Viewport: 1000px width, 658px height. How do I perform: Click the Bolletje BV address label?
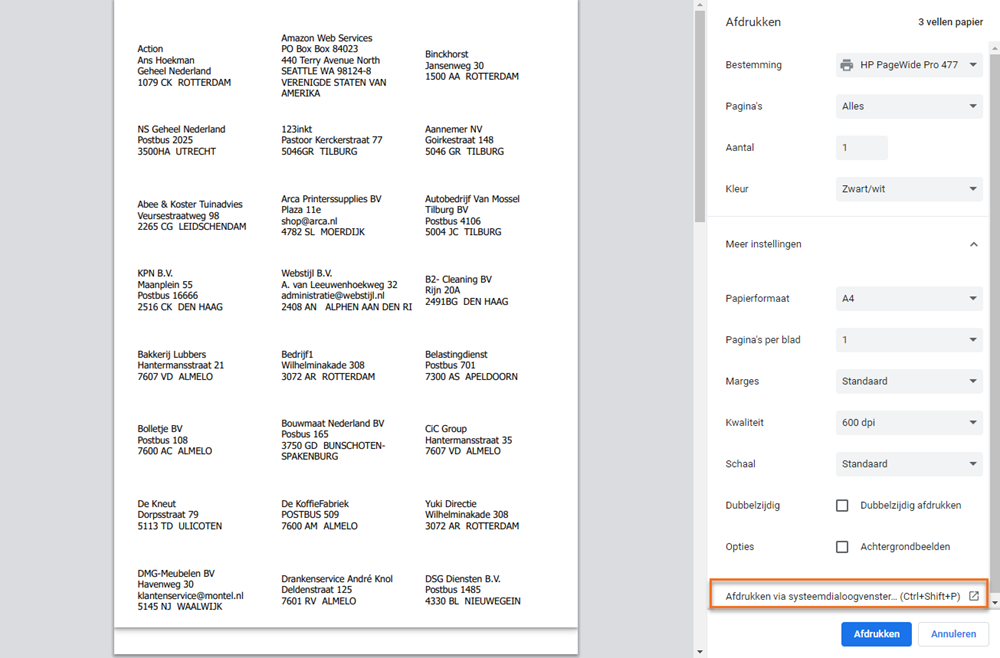click(175, 440)
